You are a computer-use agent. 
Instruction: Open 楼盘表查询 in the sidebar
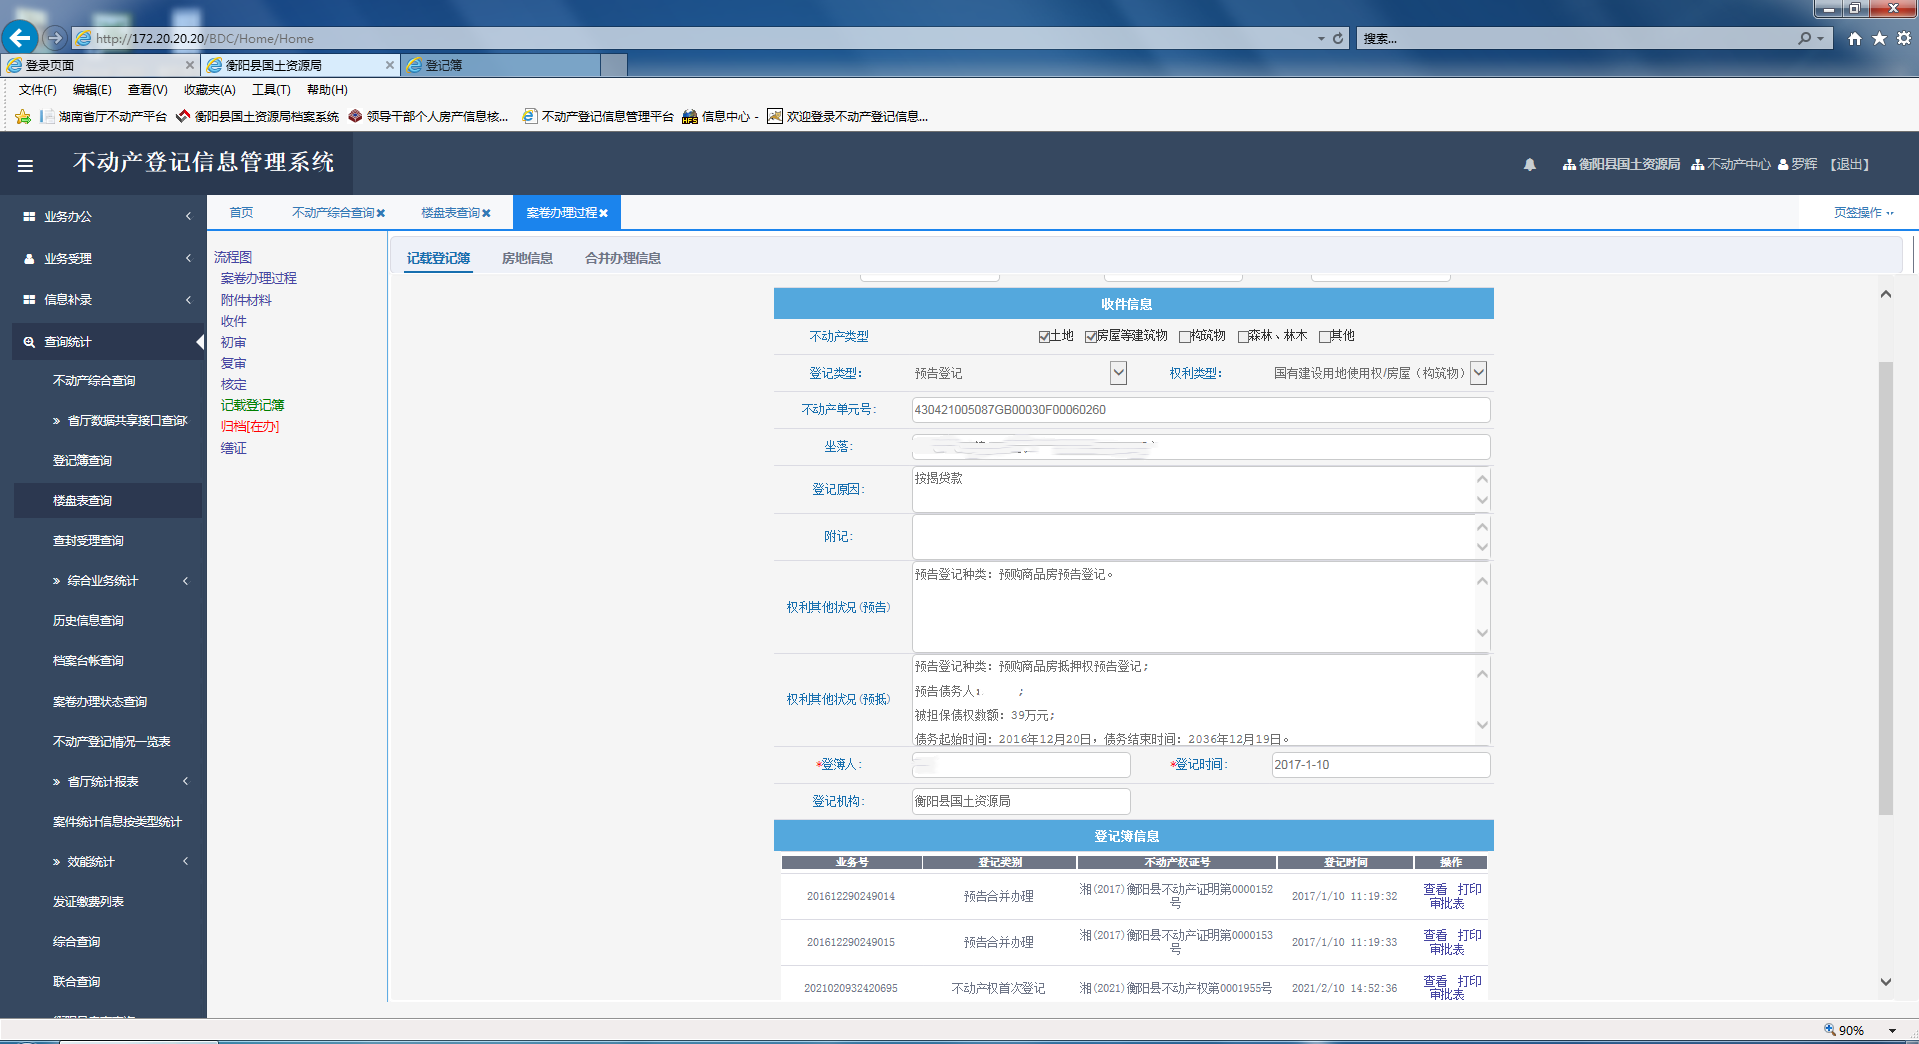(108, 501)
